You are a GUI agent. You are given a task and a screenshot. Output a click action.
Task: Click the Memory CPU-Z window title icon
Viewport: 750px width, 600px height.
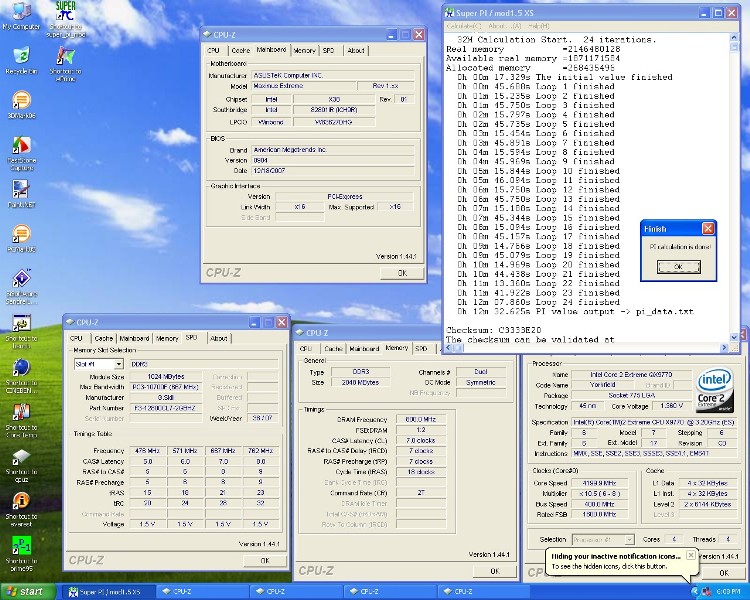300,333
